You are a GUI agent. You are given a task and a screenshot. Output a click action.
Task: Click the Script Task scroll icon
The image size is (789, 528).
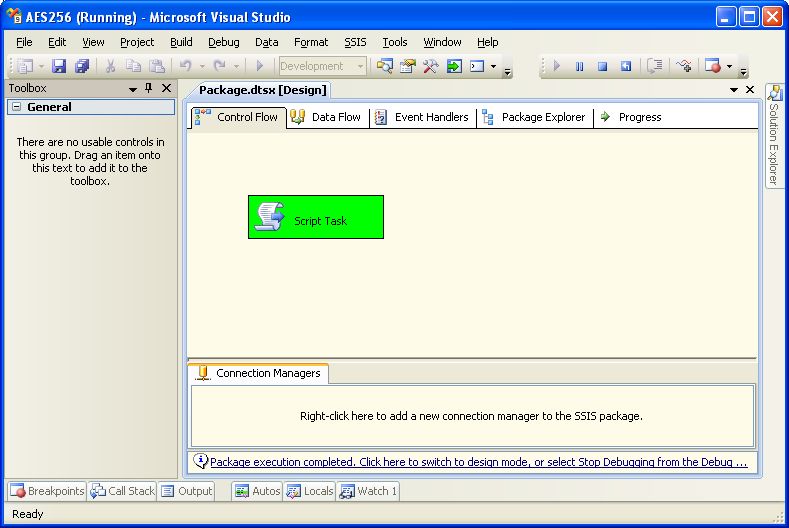pyautogui.click(x=270, y=216)
